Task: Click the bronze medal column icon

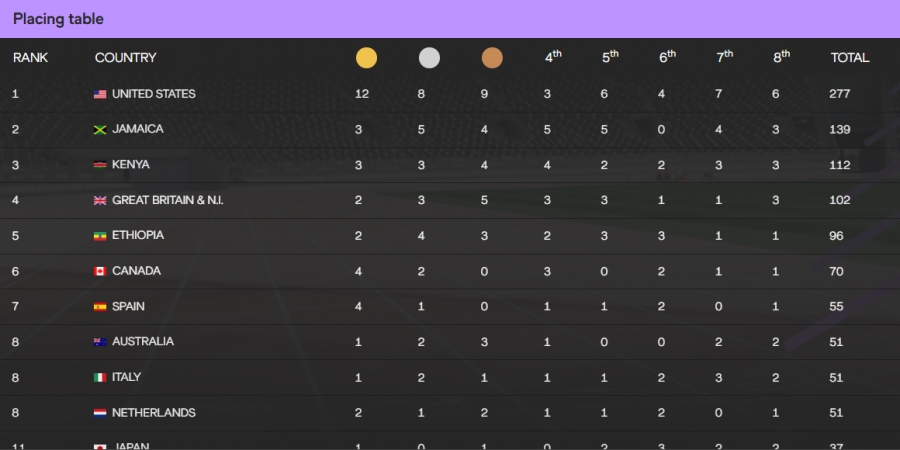Action: tap(492, 58)
